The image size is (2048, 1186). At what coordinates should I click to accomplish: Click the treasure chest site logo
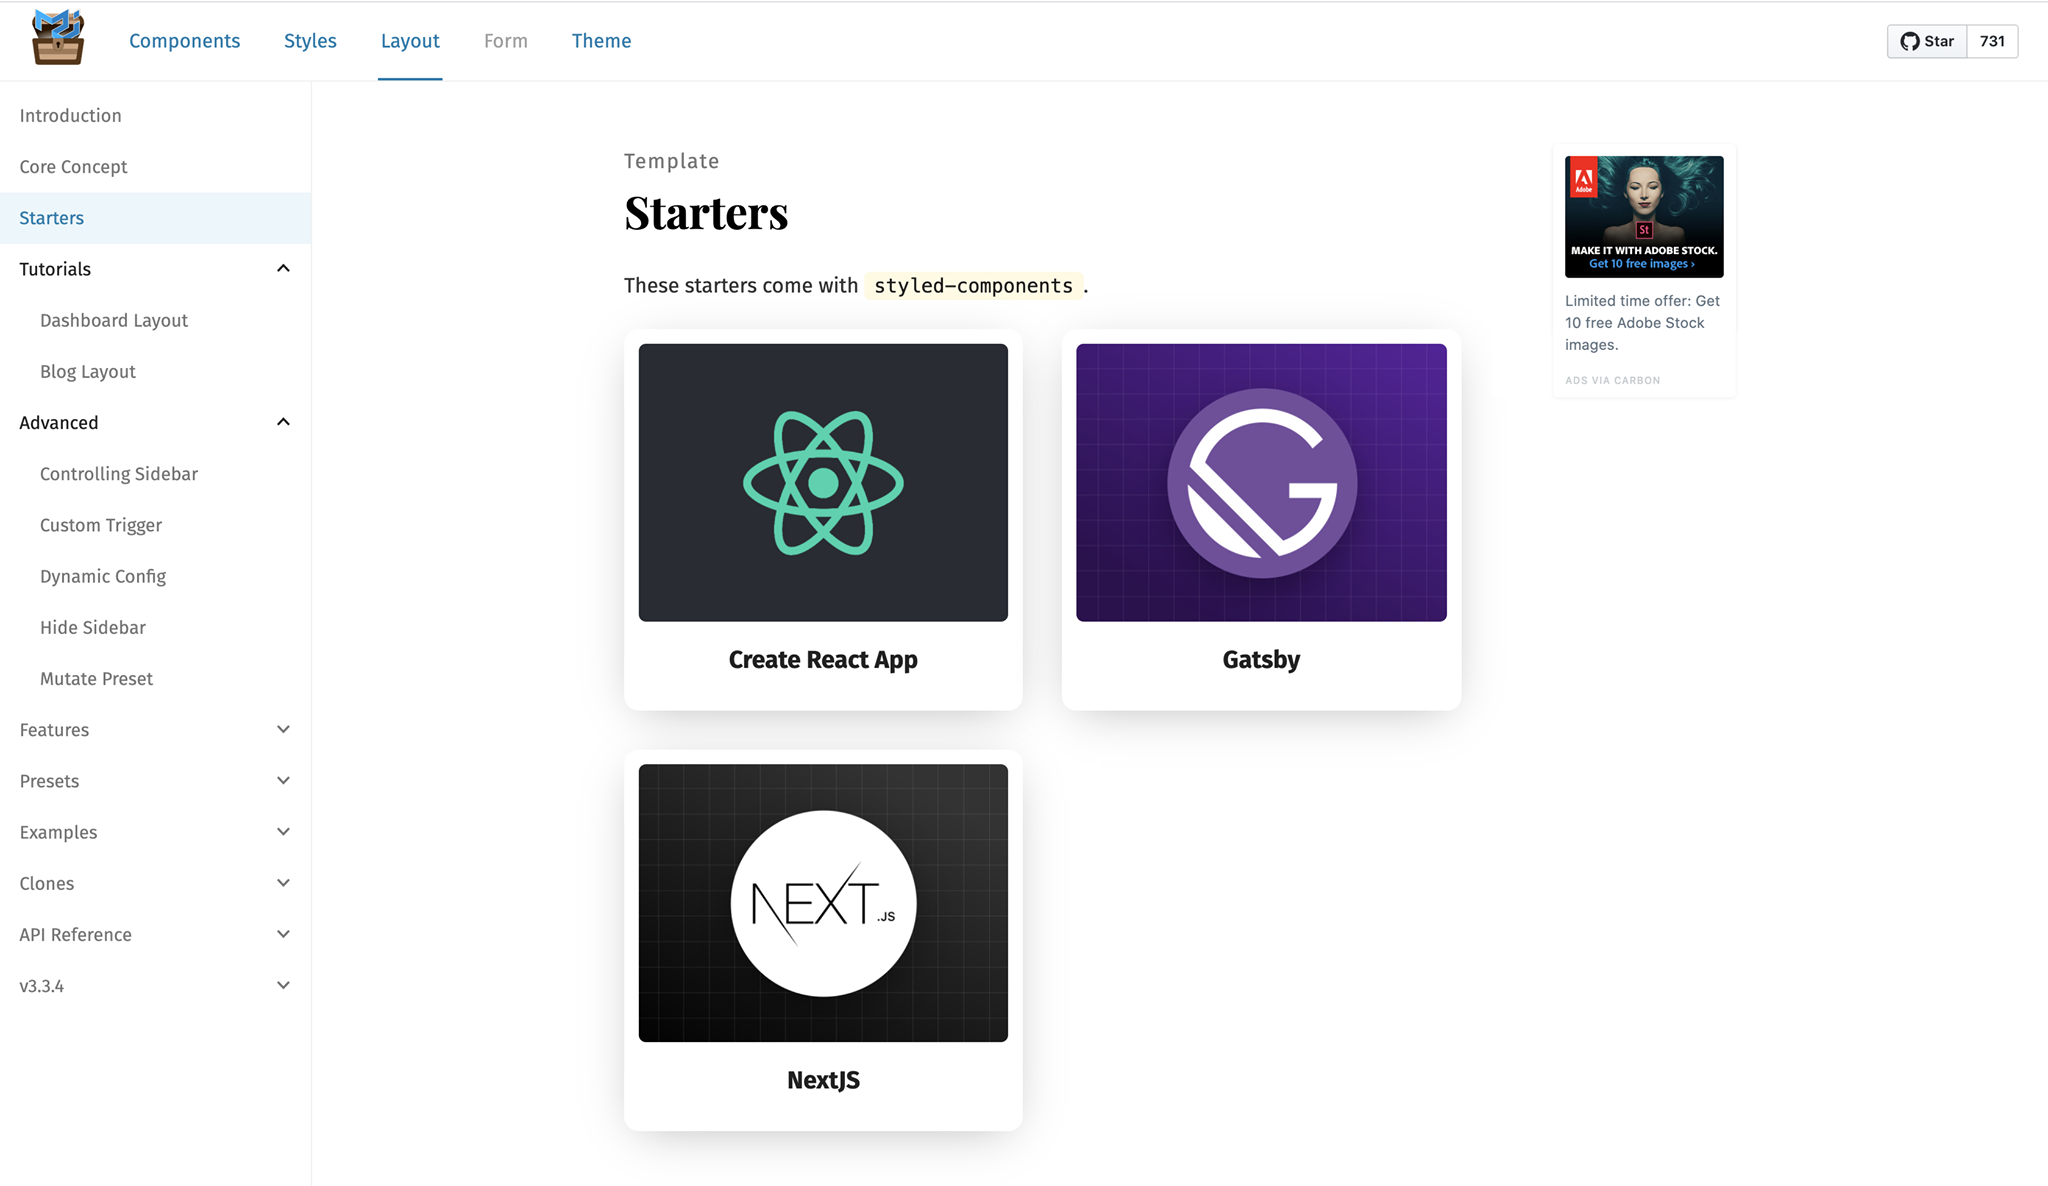click(58, 38)
